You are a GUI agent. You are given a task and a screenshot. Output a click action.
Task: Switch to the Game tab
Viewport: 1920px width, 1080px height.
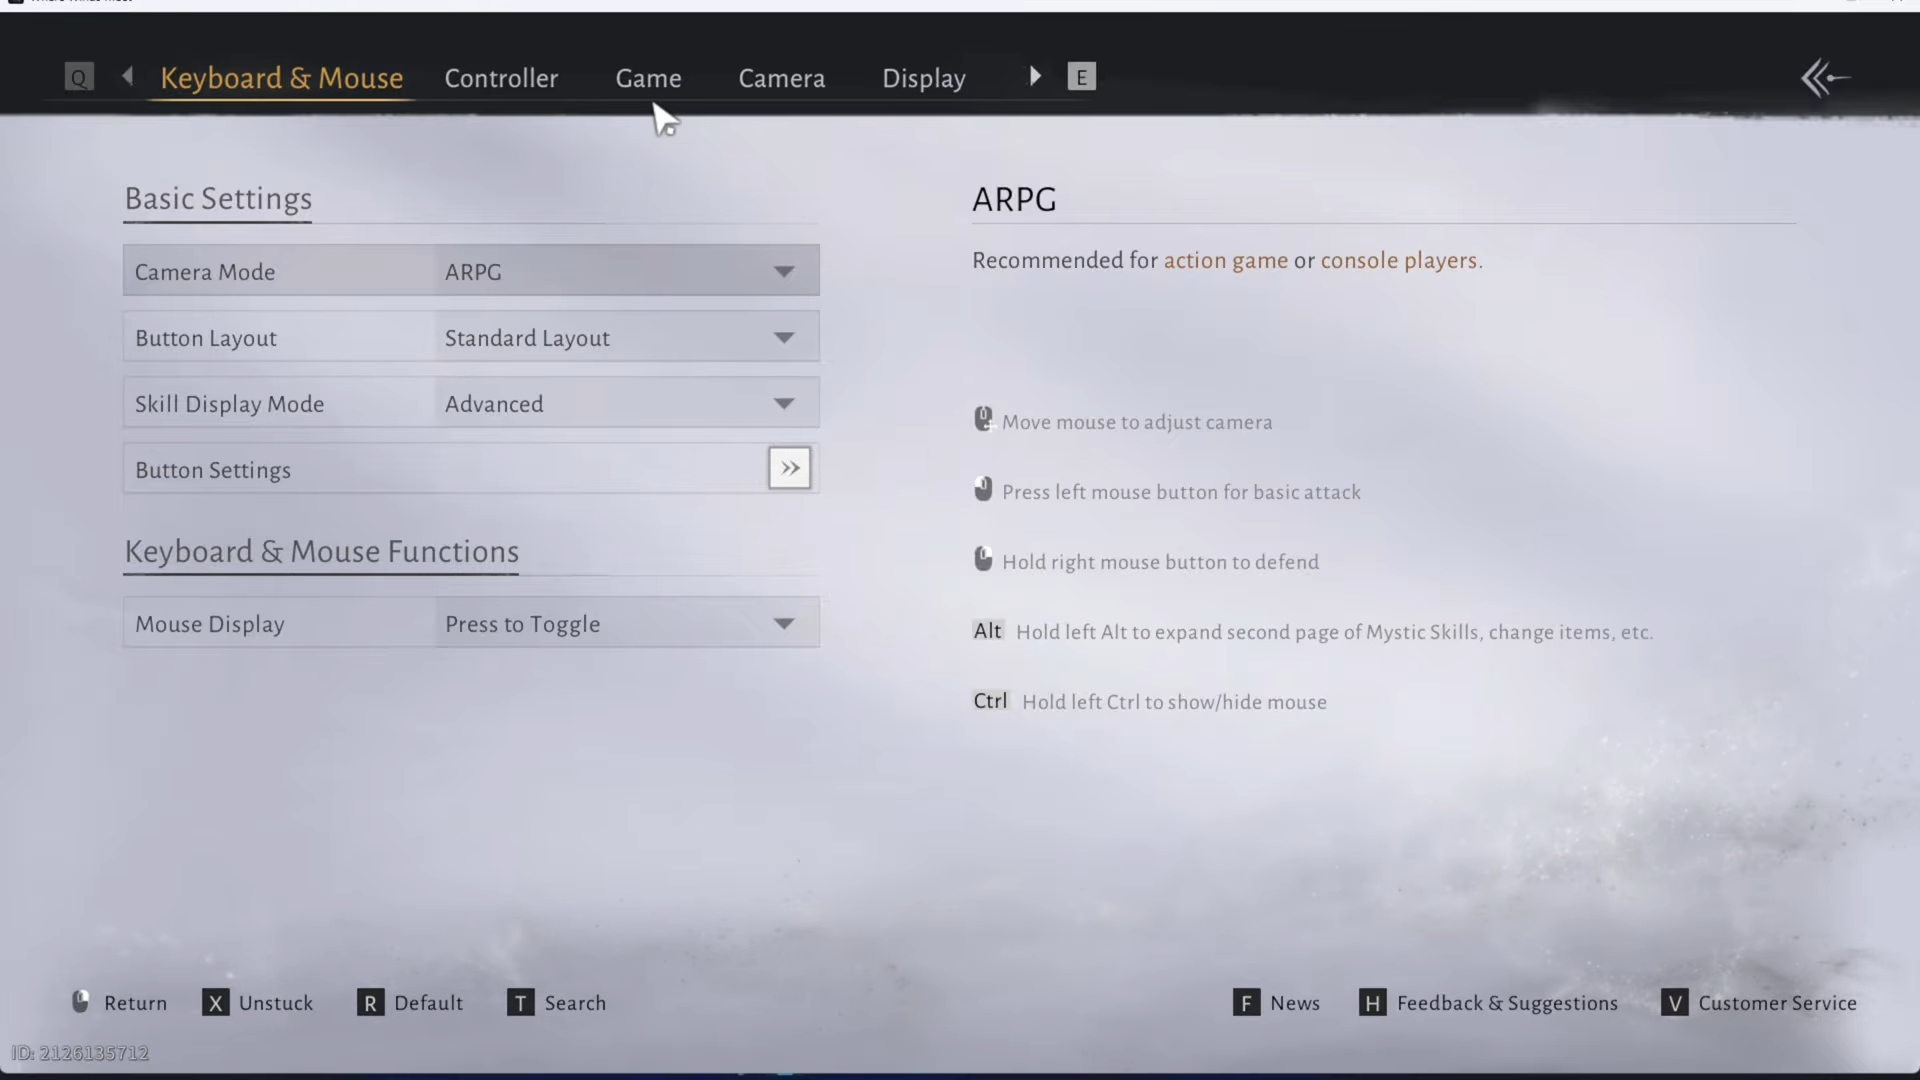click(648, 78)
